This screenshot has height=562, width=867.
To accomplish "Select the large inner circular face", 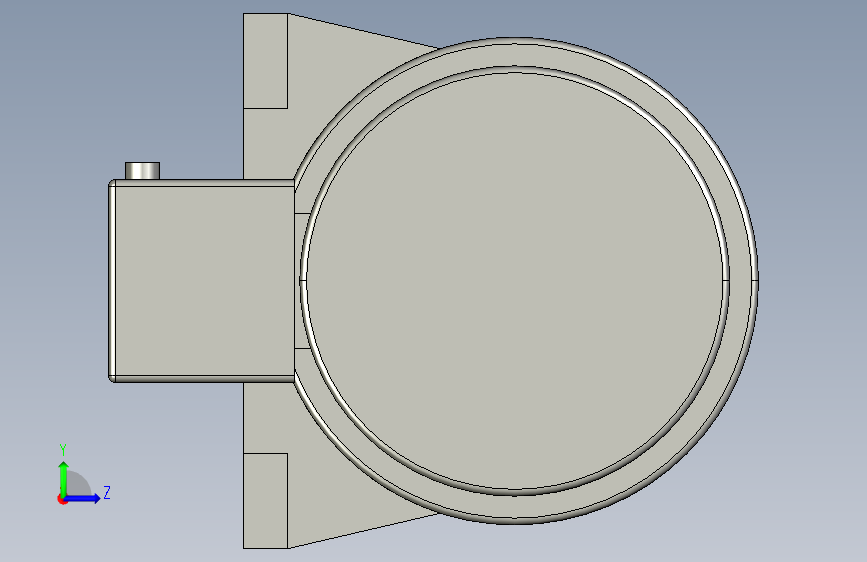I will pyautogui.click(x=515, y=281).
